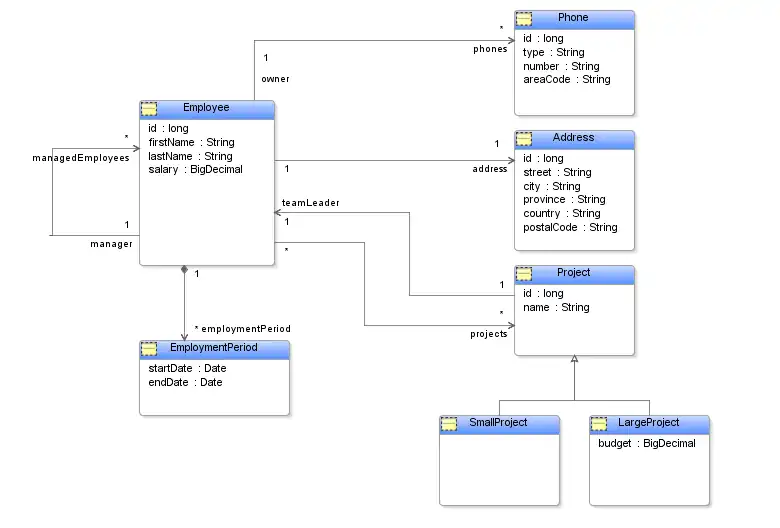The image size is (780, 528).
Task: Select the postalCode : String attribute
Action: [570, 228]
